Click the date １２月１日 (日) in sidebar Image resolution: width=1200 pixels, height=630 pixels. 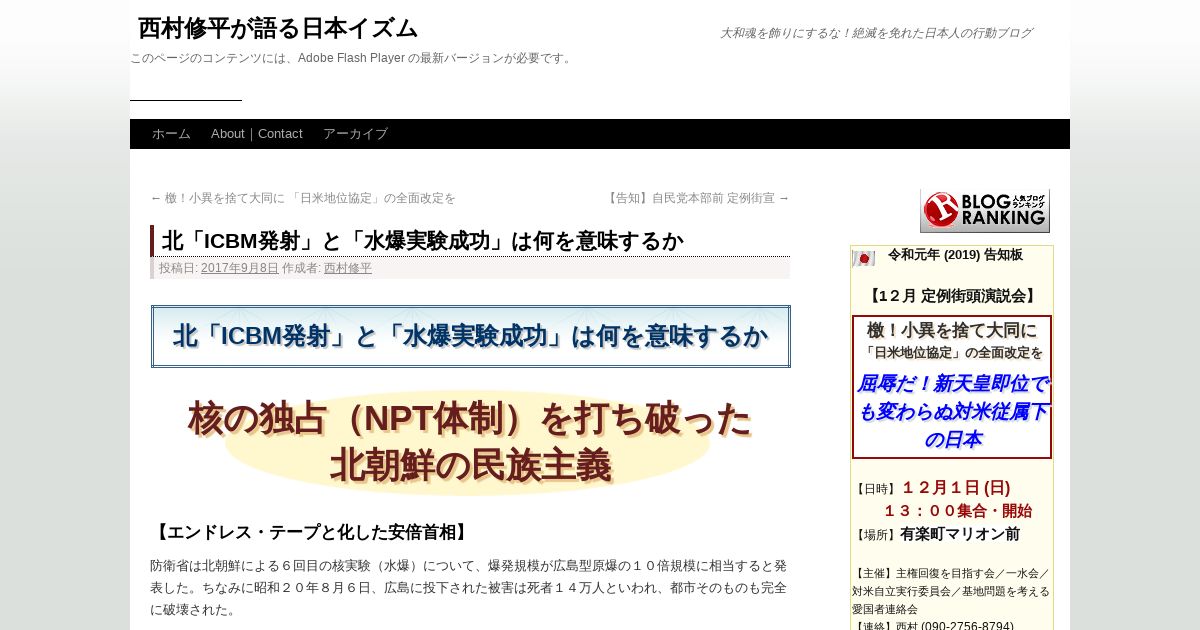[x=956, y=488]
